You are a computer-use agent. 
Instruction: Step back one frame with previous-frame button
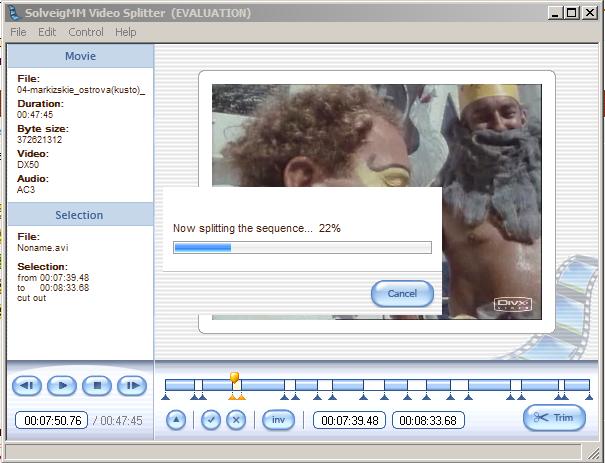(x=27, y=385)
